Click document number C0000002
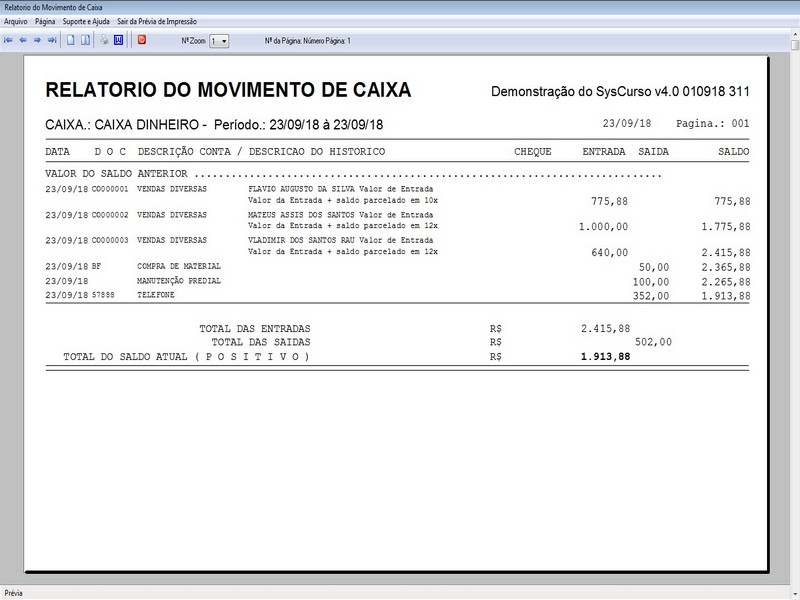This screenshot has width=800, height=600. click(x=110, y=215)
